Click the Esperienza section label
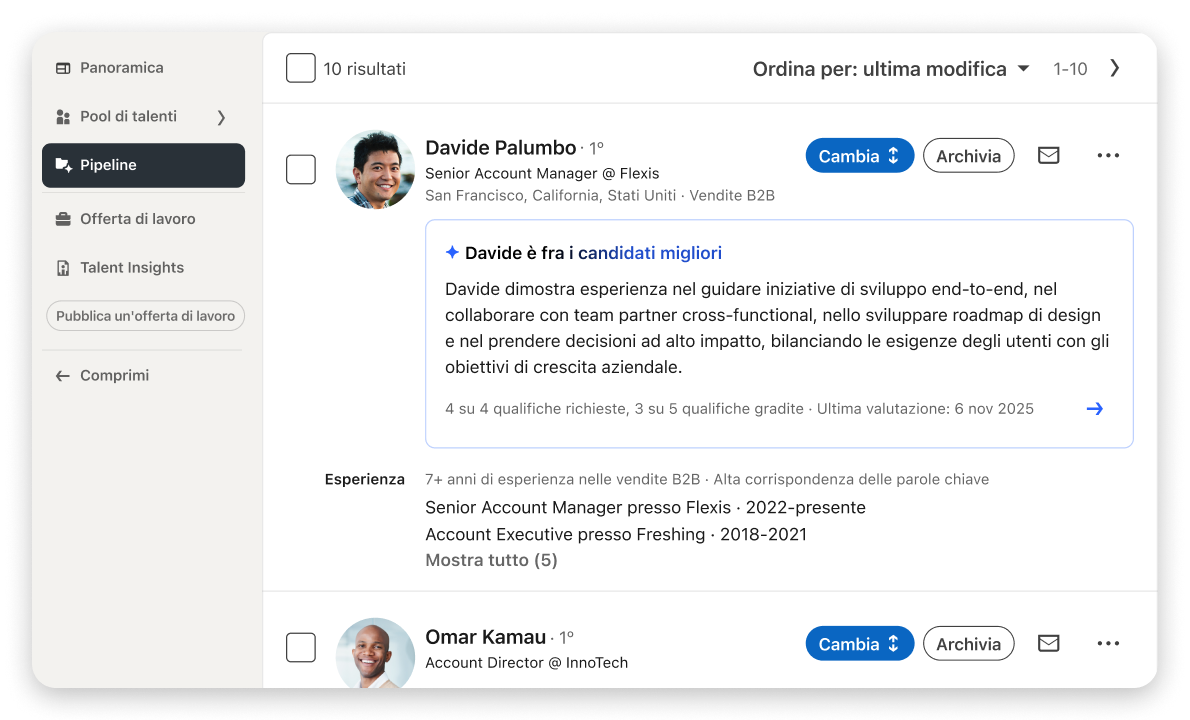 [x=364, y=479]
